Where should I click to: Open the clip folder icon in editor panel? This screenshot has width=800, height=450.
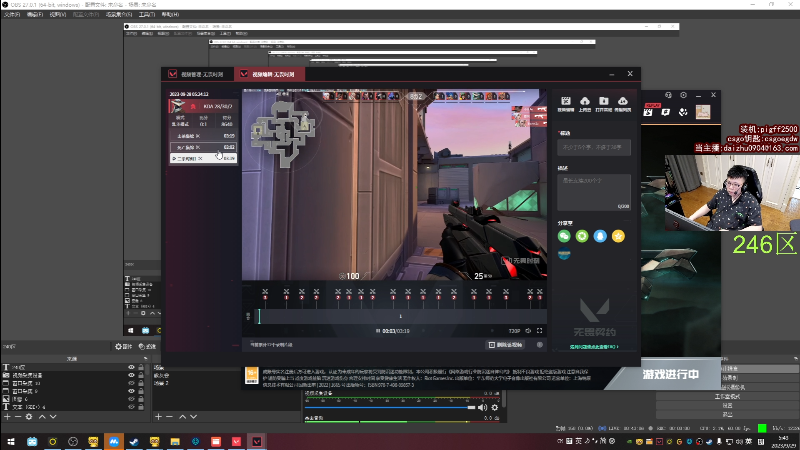pos(604,102)
